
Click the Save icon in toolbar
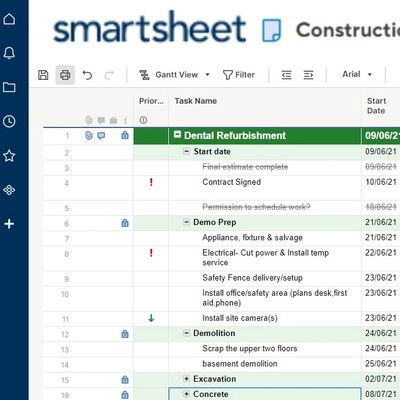click(x=43, y=75)
